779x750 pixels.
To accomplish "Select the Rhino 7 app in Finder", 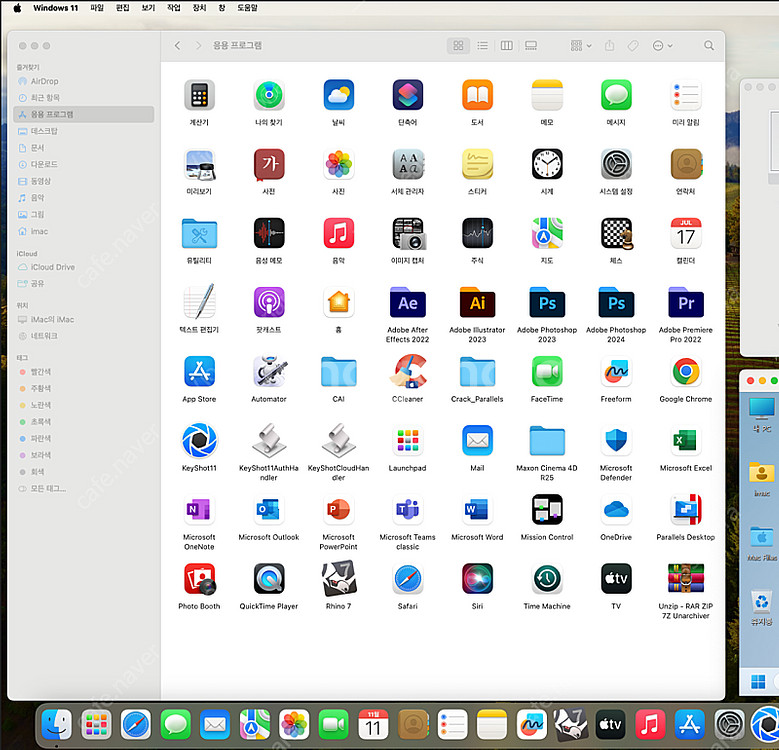I will (x=338, y=579).
